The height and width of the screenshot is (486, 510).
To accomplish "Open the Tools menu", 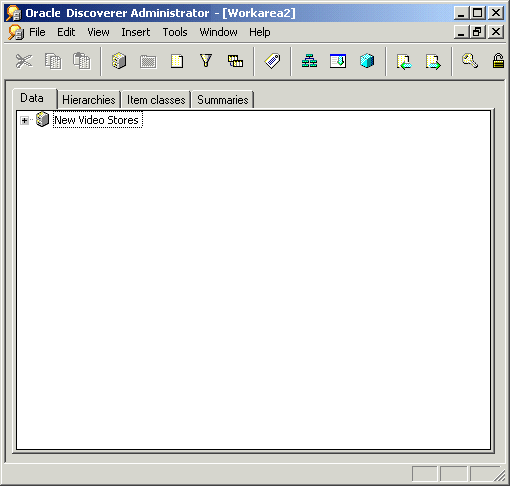I will (x=175, y=32).
